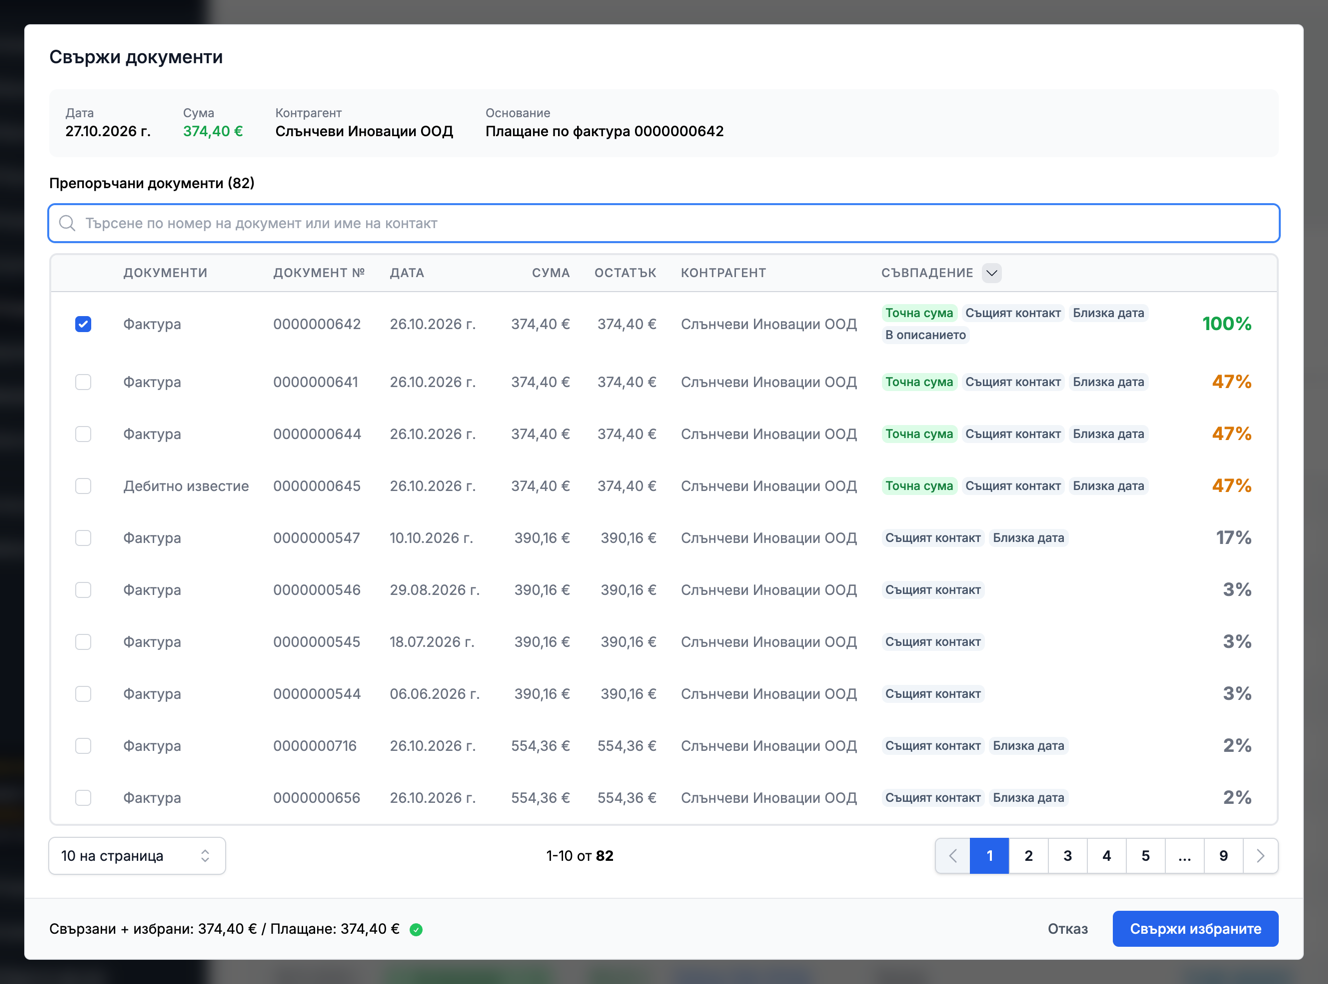Image resolution: width=1328 pixels, height=984 pixels.
Task: Go to pagination page 4
Action: (1106, 856)
